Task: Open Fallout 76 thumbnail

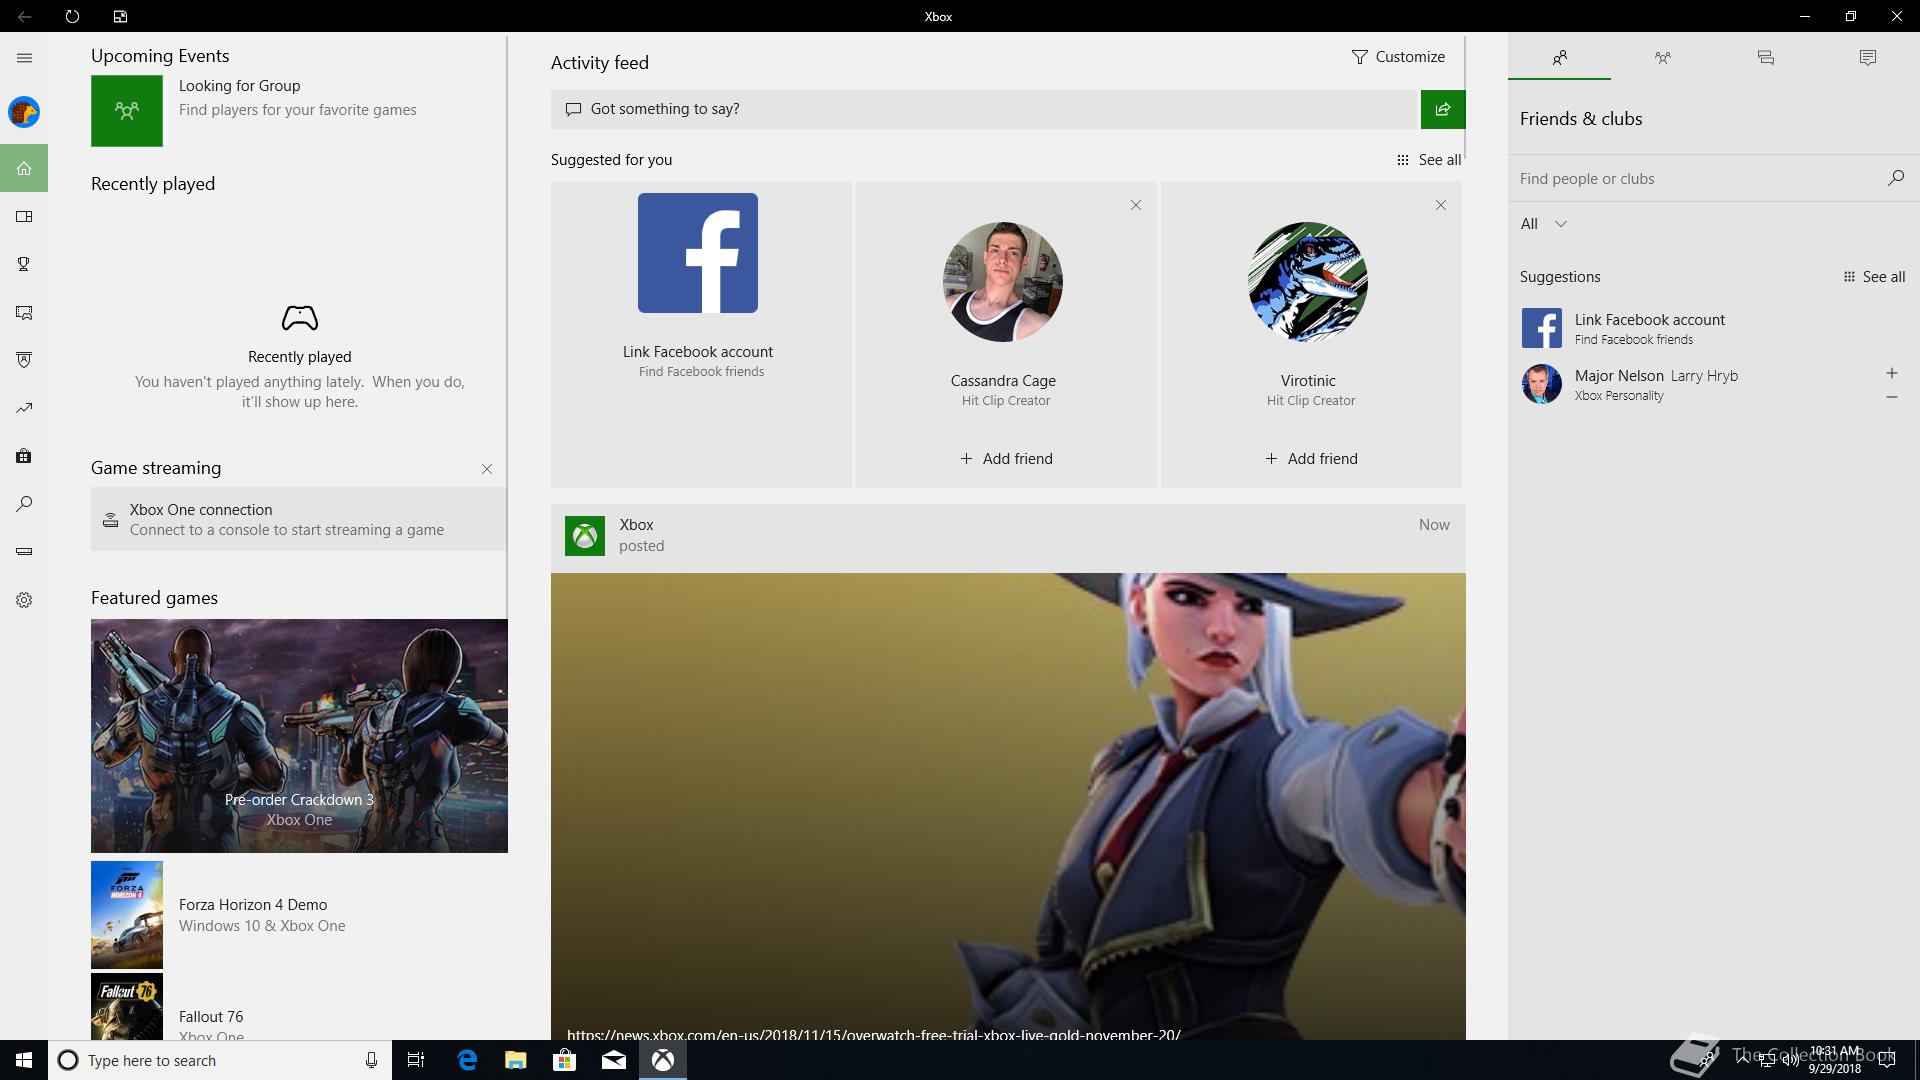Action: tap(127, 1007)
